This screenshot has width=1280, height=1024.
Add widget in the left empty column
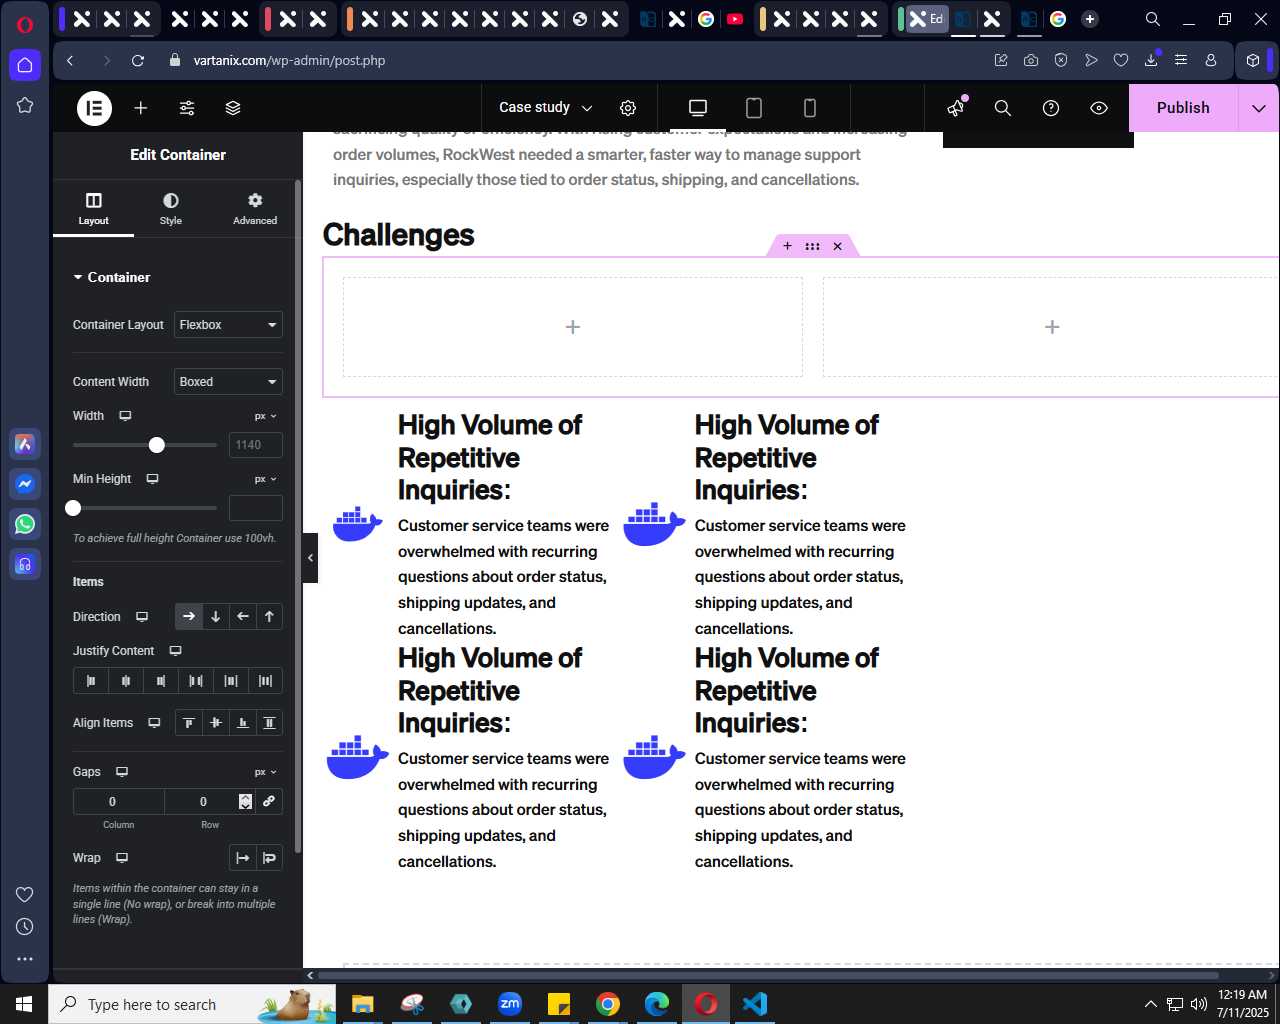click(x=573, y=327)
